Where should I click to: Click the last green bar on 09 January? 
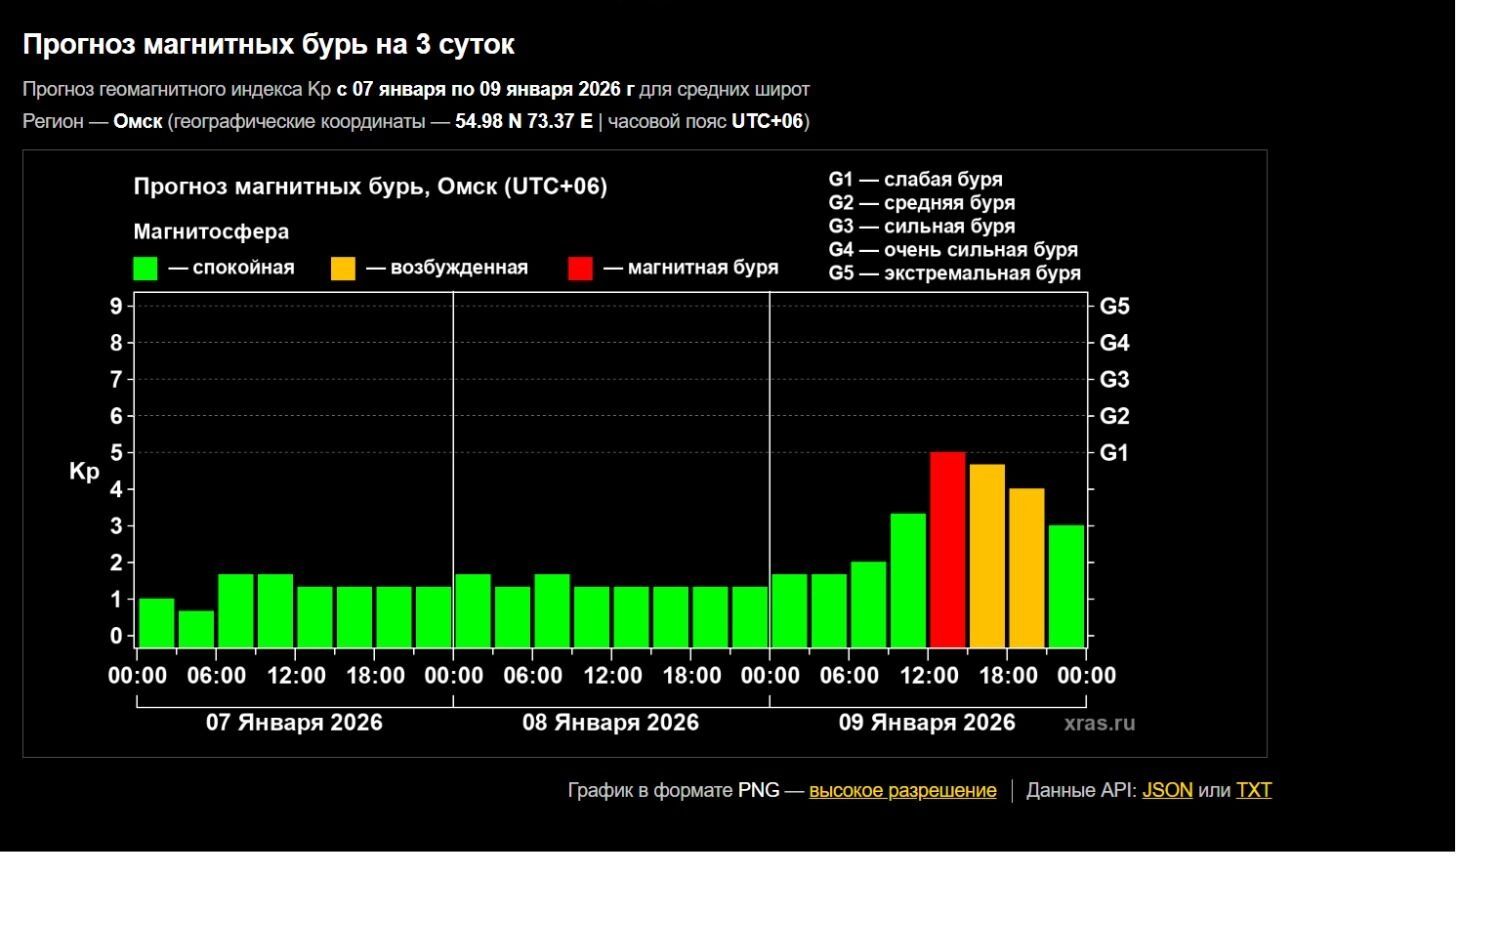click(1066, 586)
